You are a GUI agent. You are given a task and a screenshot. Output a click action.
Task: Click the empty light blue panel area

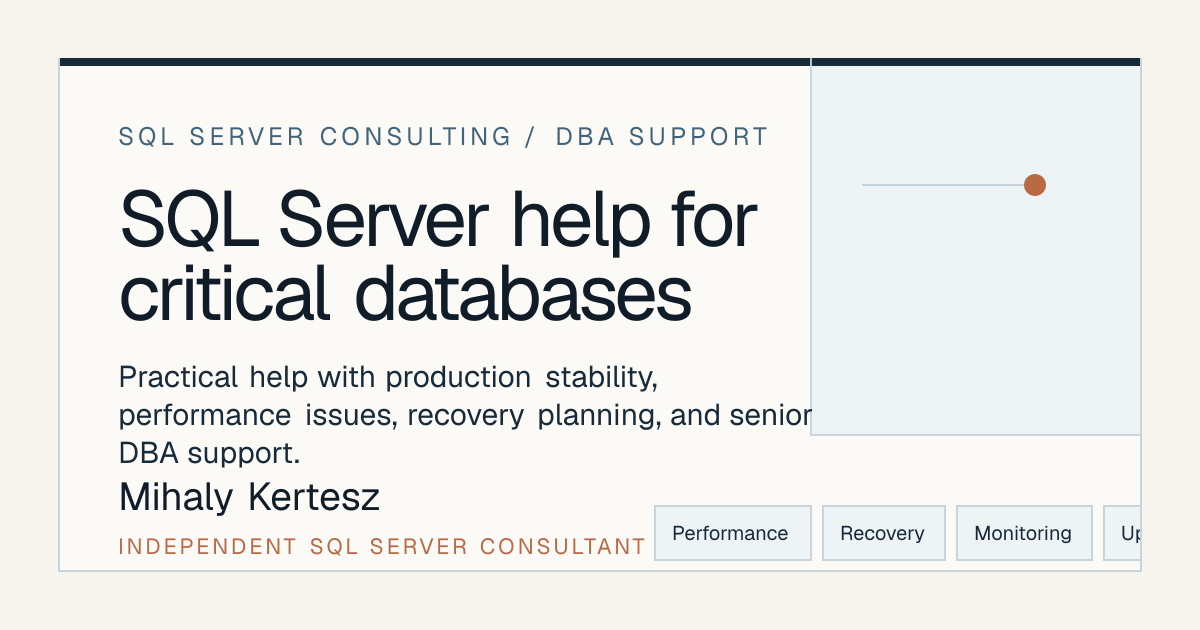(975, 320)
